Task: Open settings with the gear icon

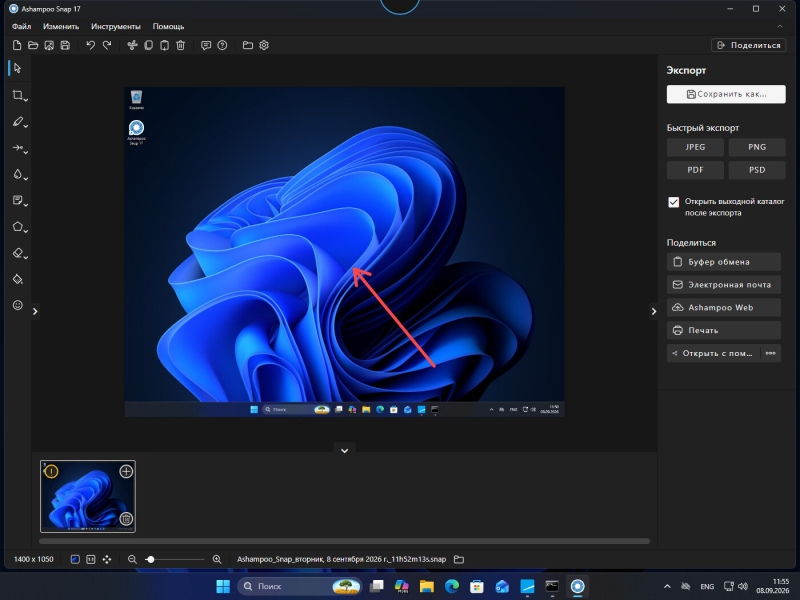Action: pos(264,45)
